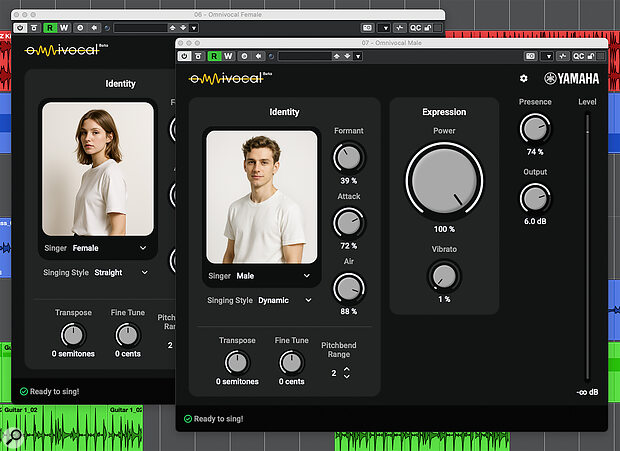The height and width of the screenshot is (451, 620).
Task: Click the large Power knob
Action: click(x=444, y=181)
